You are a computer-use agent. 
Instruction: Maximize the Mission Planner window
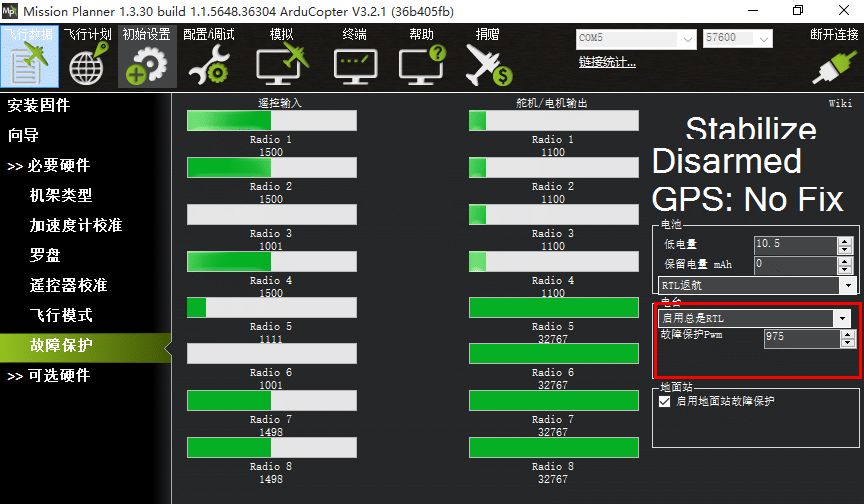(x=798, y=10)
